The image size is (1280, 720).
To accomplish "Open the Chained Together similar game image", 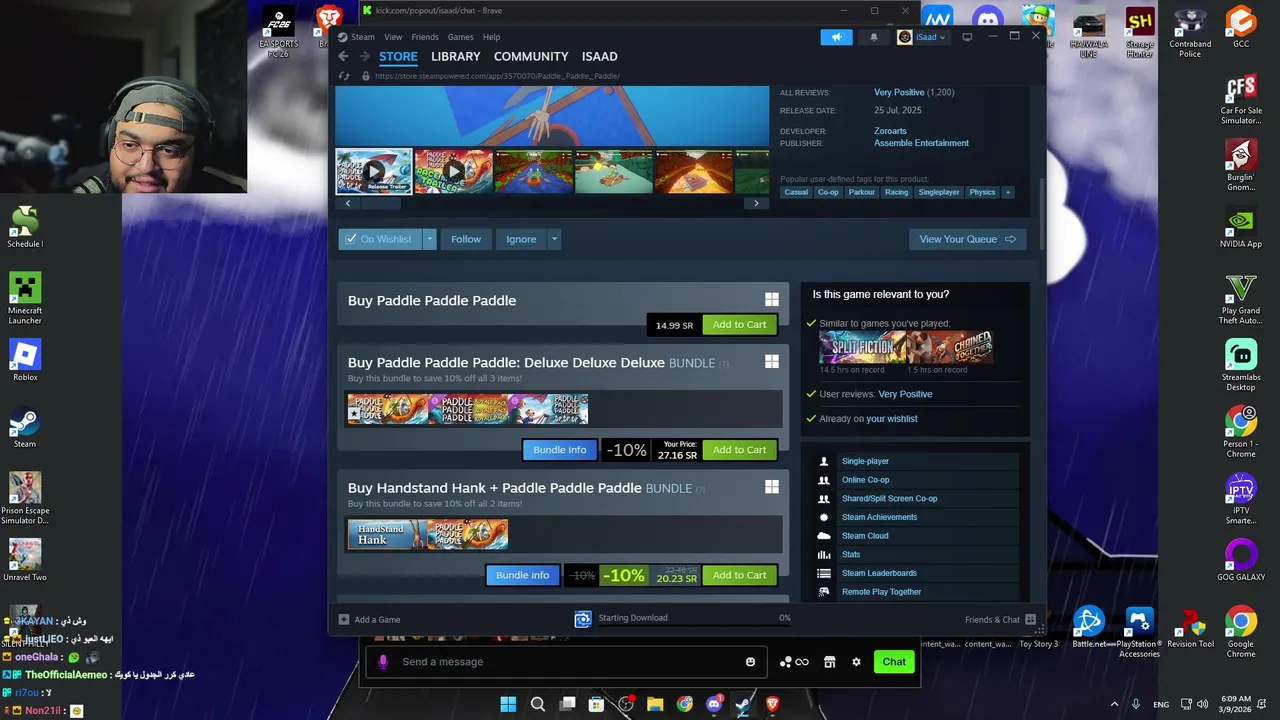I will point(949,347).
